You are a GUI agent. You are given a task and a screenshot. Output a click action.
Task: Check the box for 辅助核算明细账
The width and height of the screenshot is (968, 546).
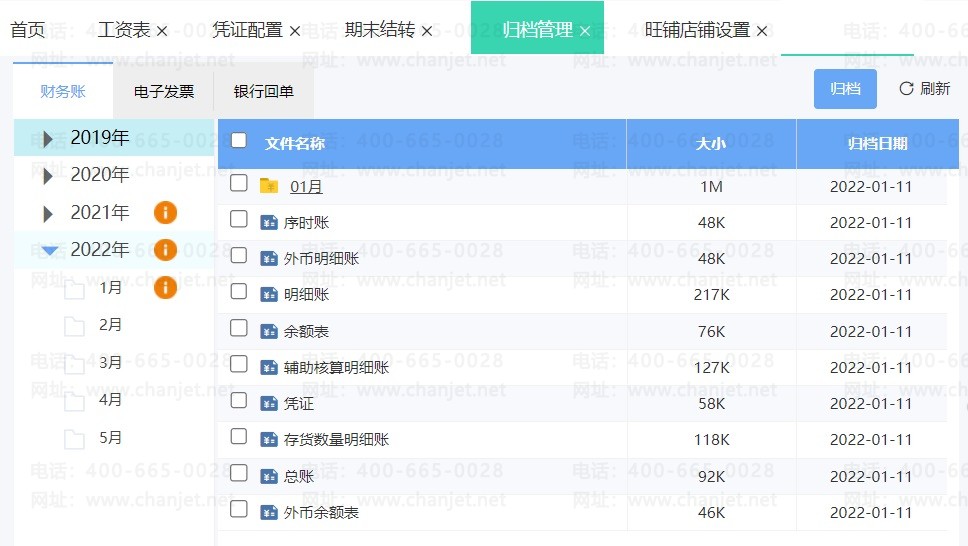[x=239, y=364]
